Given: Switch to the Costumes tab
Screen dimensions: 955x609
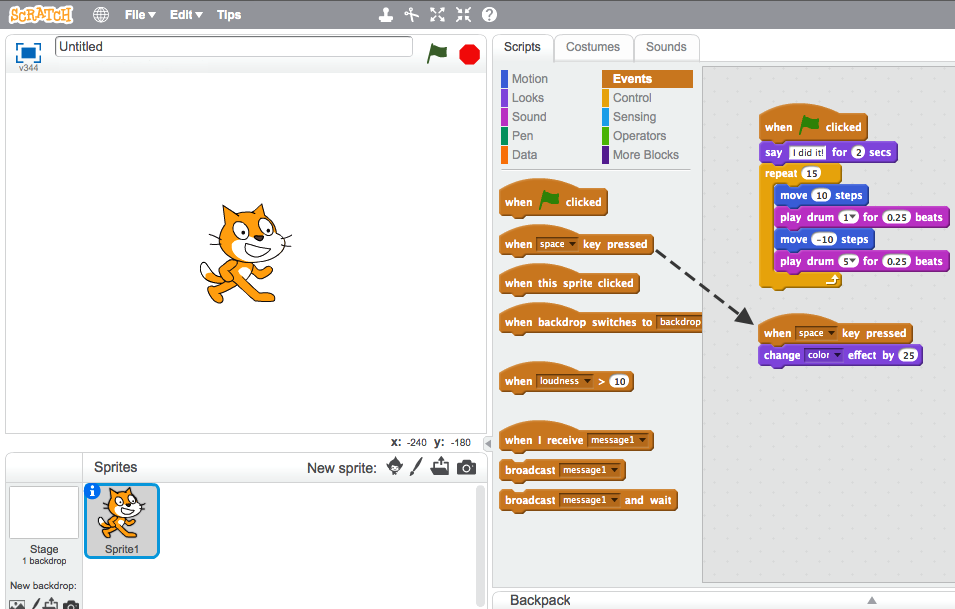Looking at the screenshot, I should 593,48.
